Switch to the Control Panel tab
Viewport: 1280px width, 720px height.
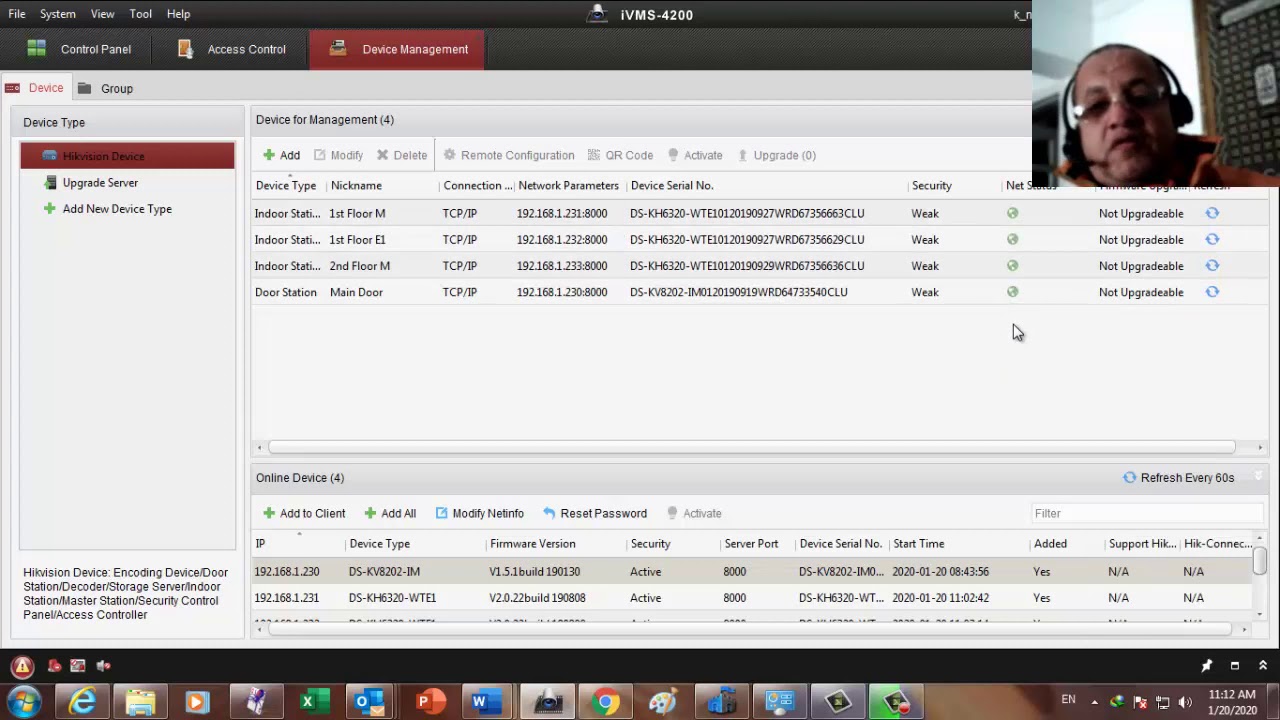pyautogui.click(x=80, y=49)
